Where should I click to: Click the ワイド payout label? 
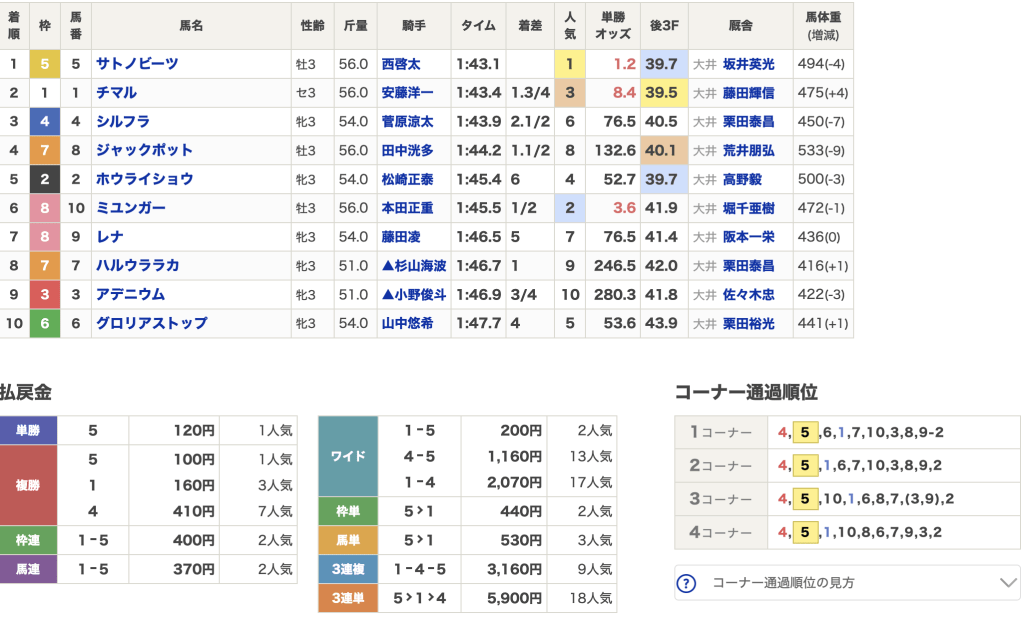pos(348,456)
